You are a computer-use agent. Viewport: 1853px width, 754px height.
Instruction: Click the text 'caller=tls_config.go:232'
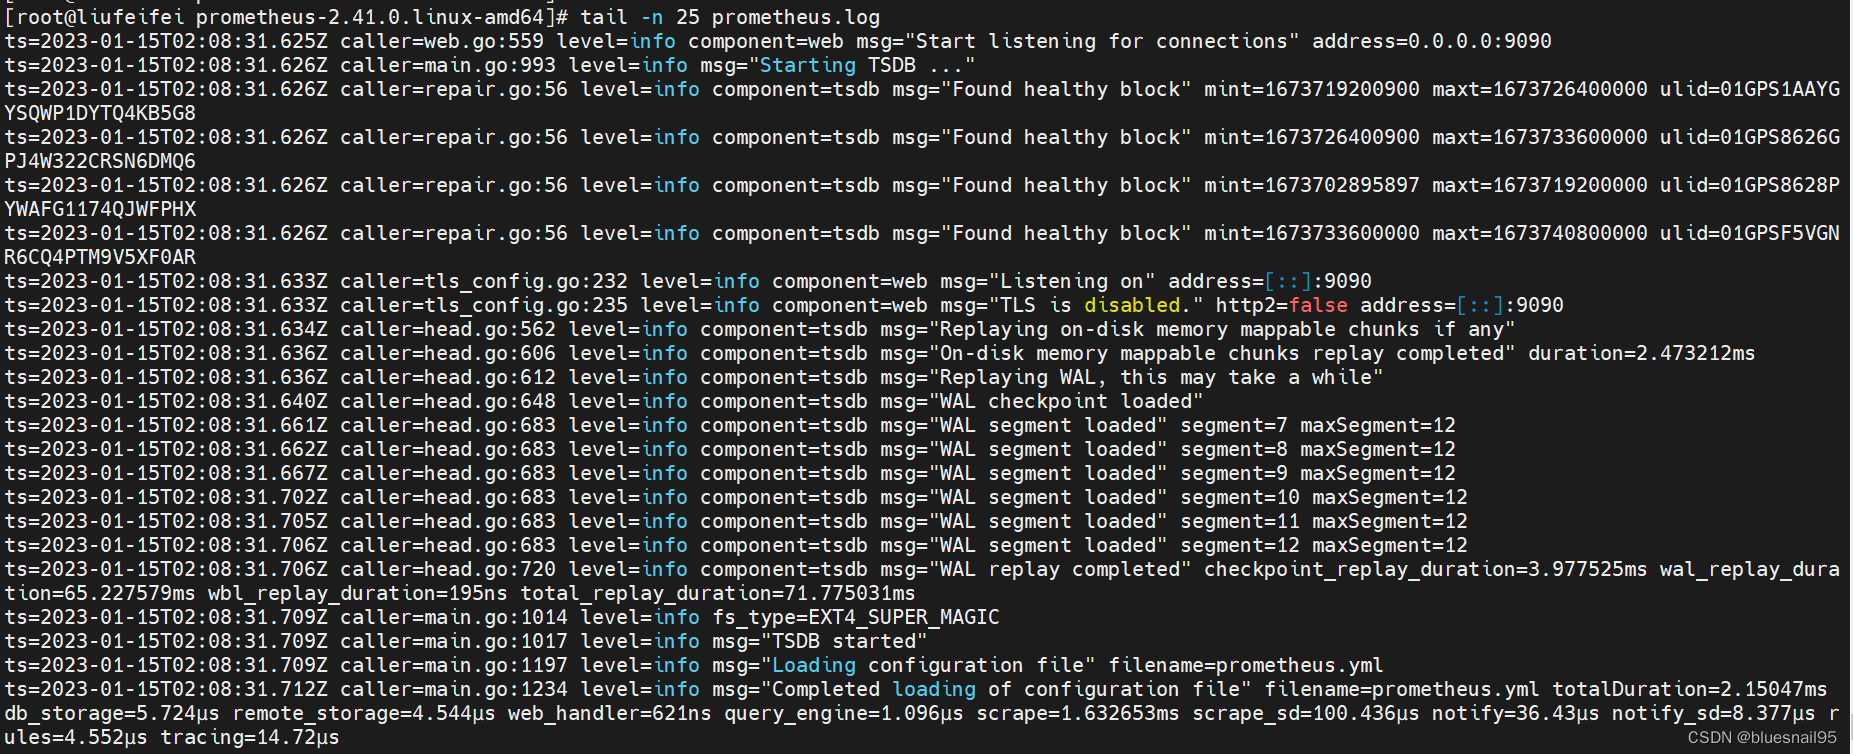pos(484,281)
